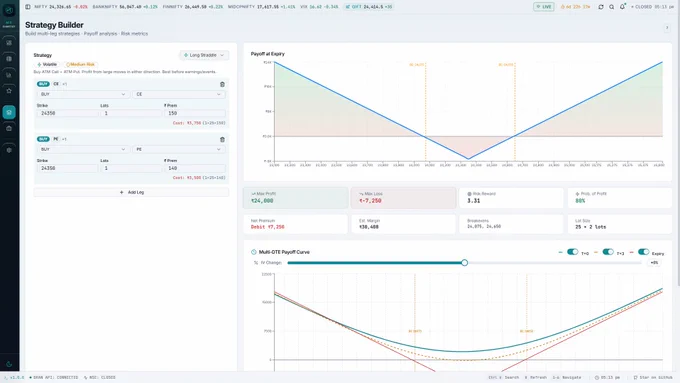The image size is (680, 383).
Task: Click the clock time in status bar
Action: (607, 377)
